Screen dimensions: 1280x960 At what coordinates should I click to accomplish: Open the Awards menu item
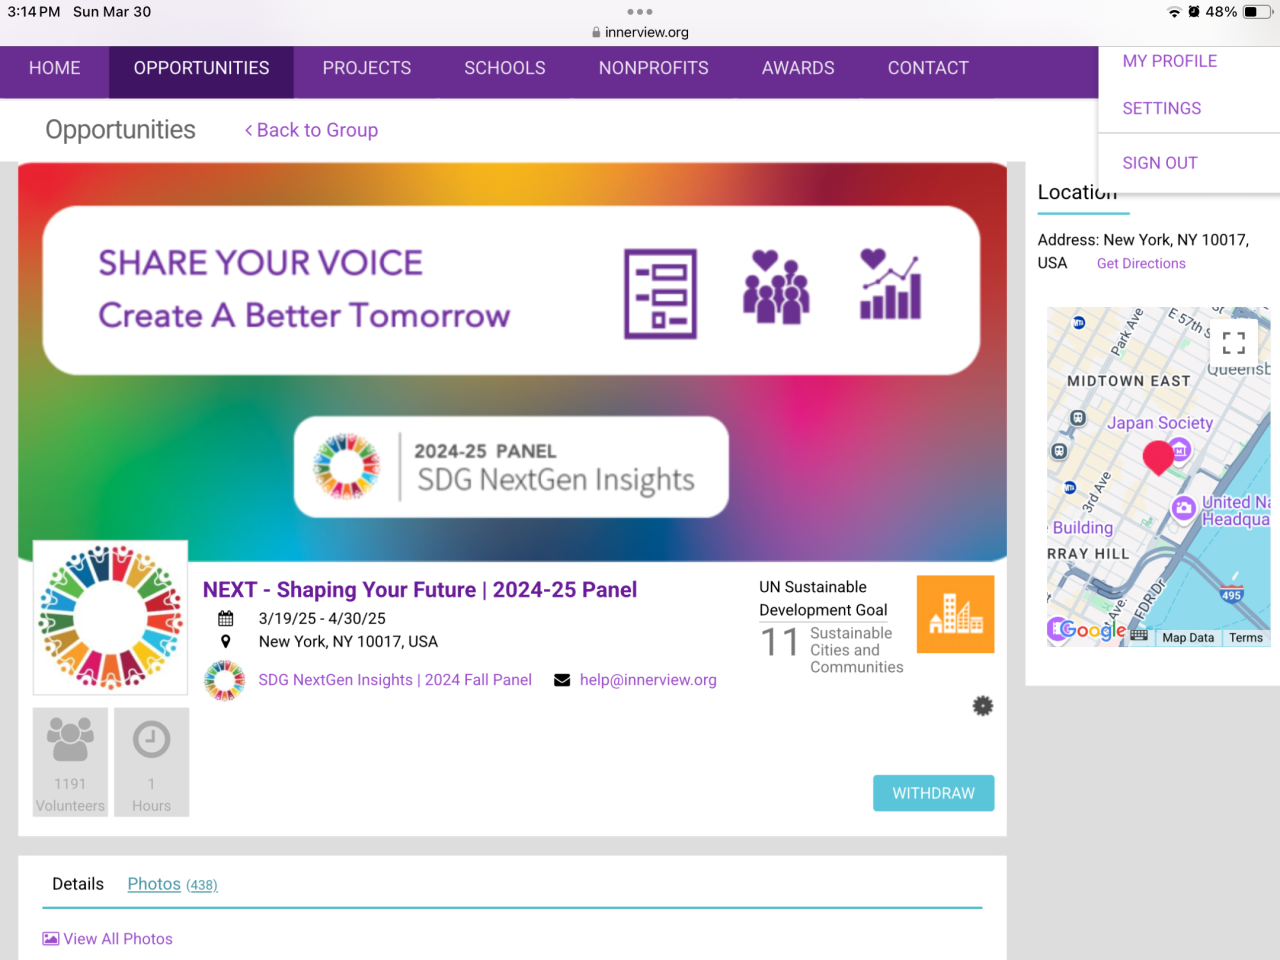click(x=798, y=68)
